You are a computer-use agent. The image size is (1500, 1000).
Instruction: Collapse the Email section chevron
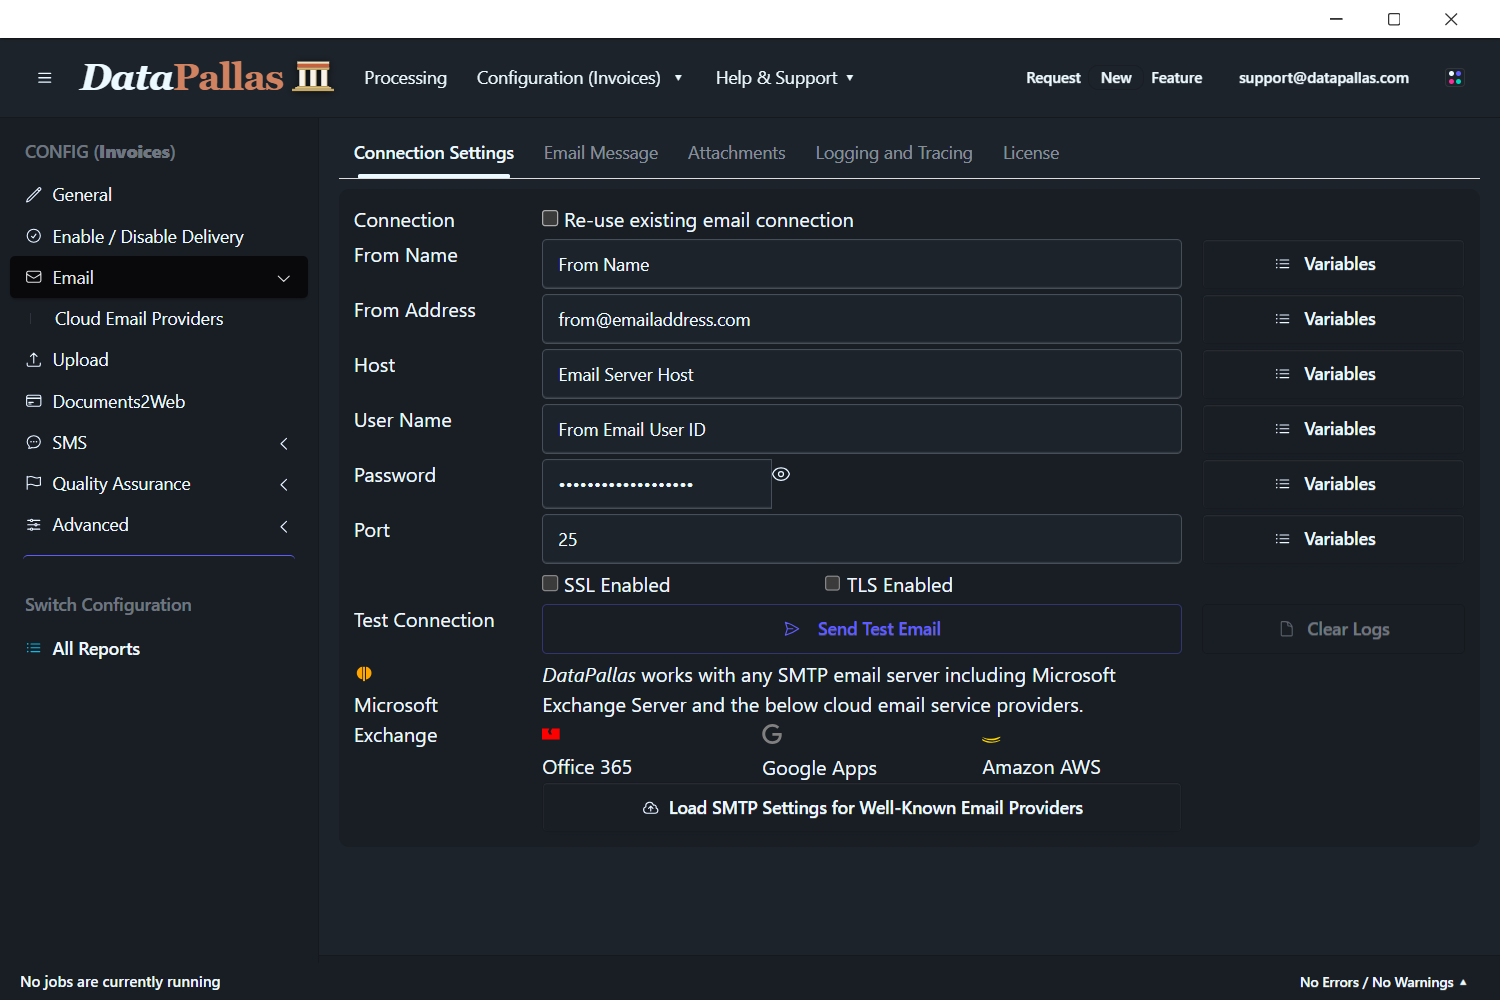(x=284, y=278)
